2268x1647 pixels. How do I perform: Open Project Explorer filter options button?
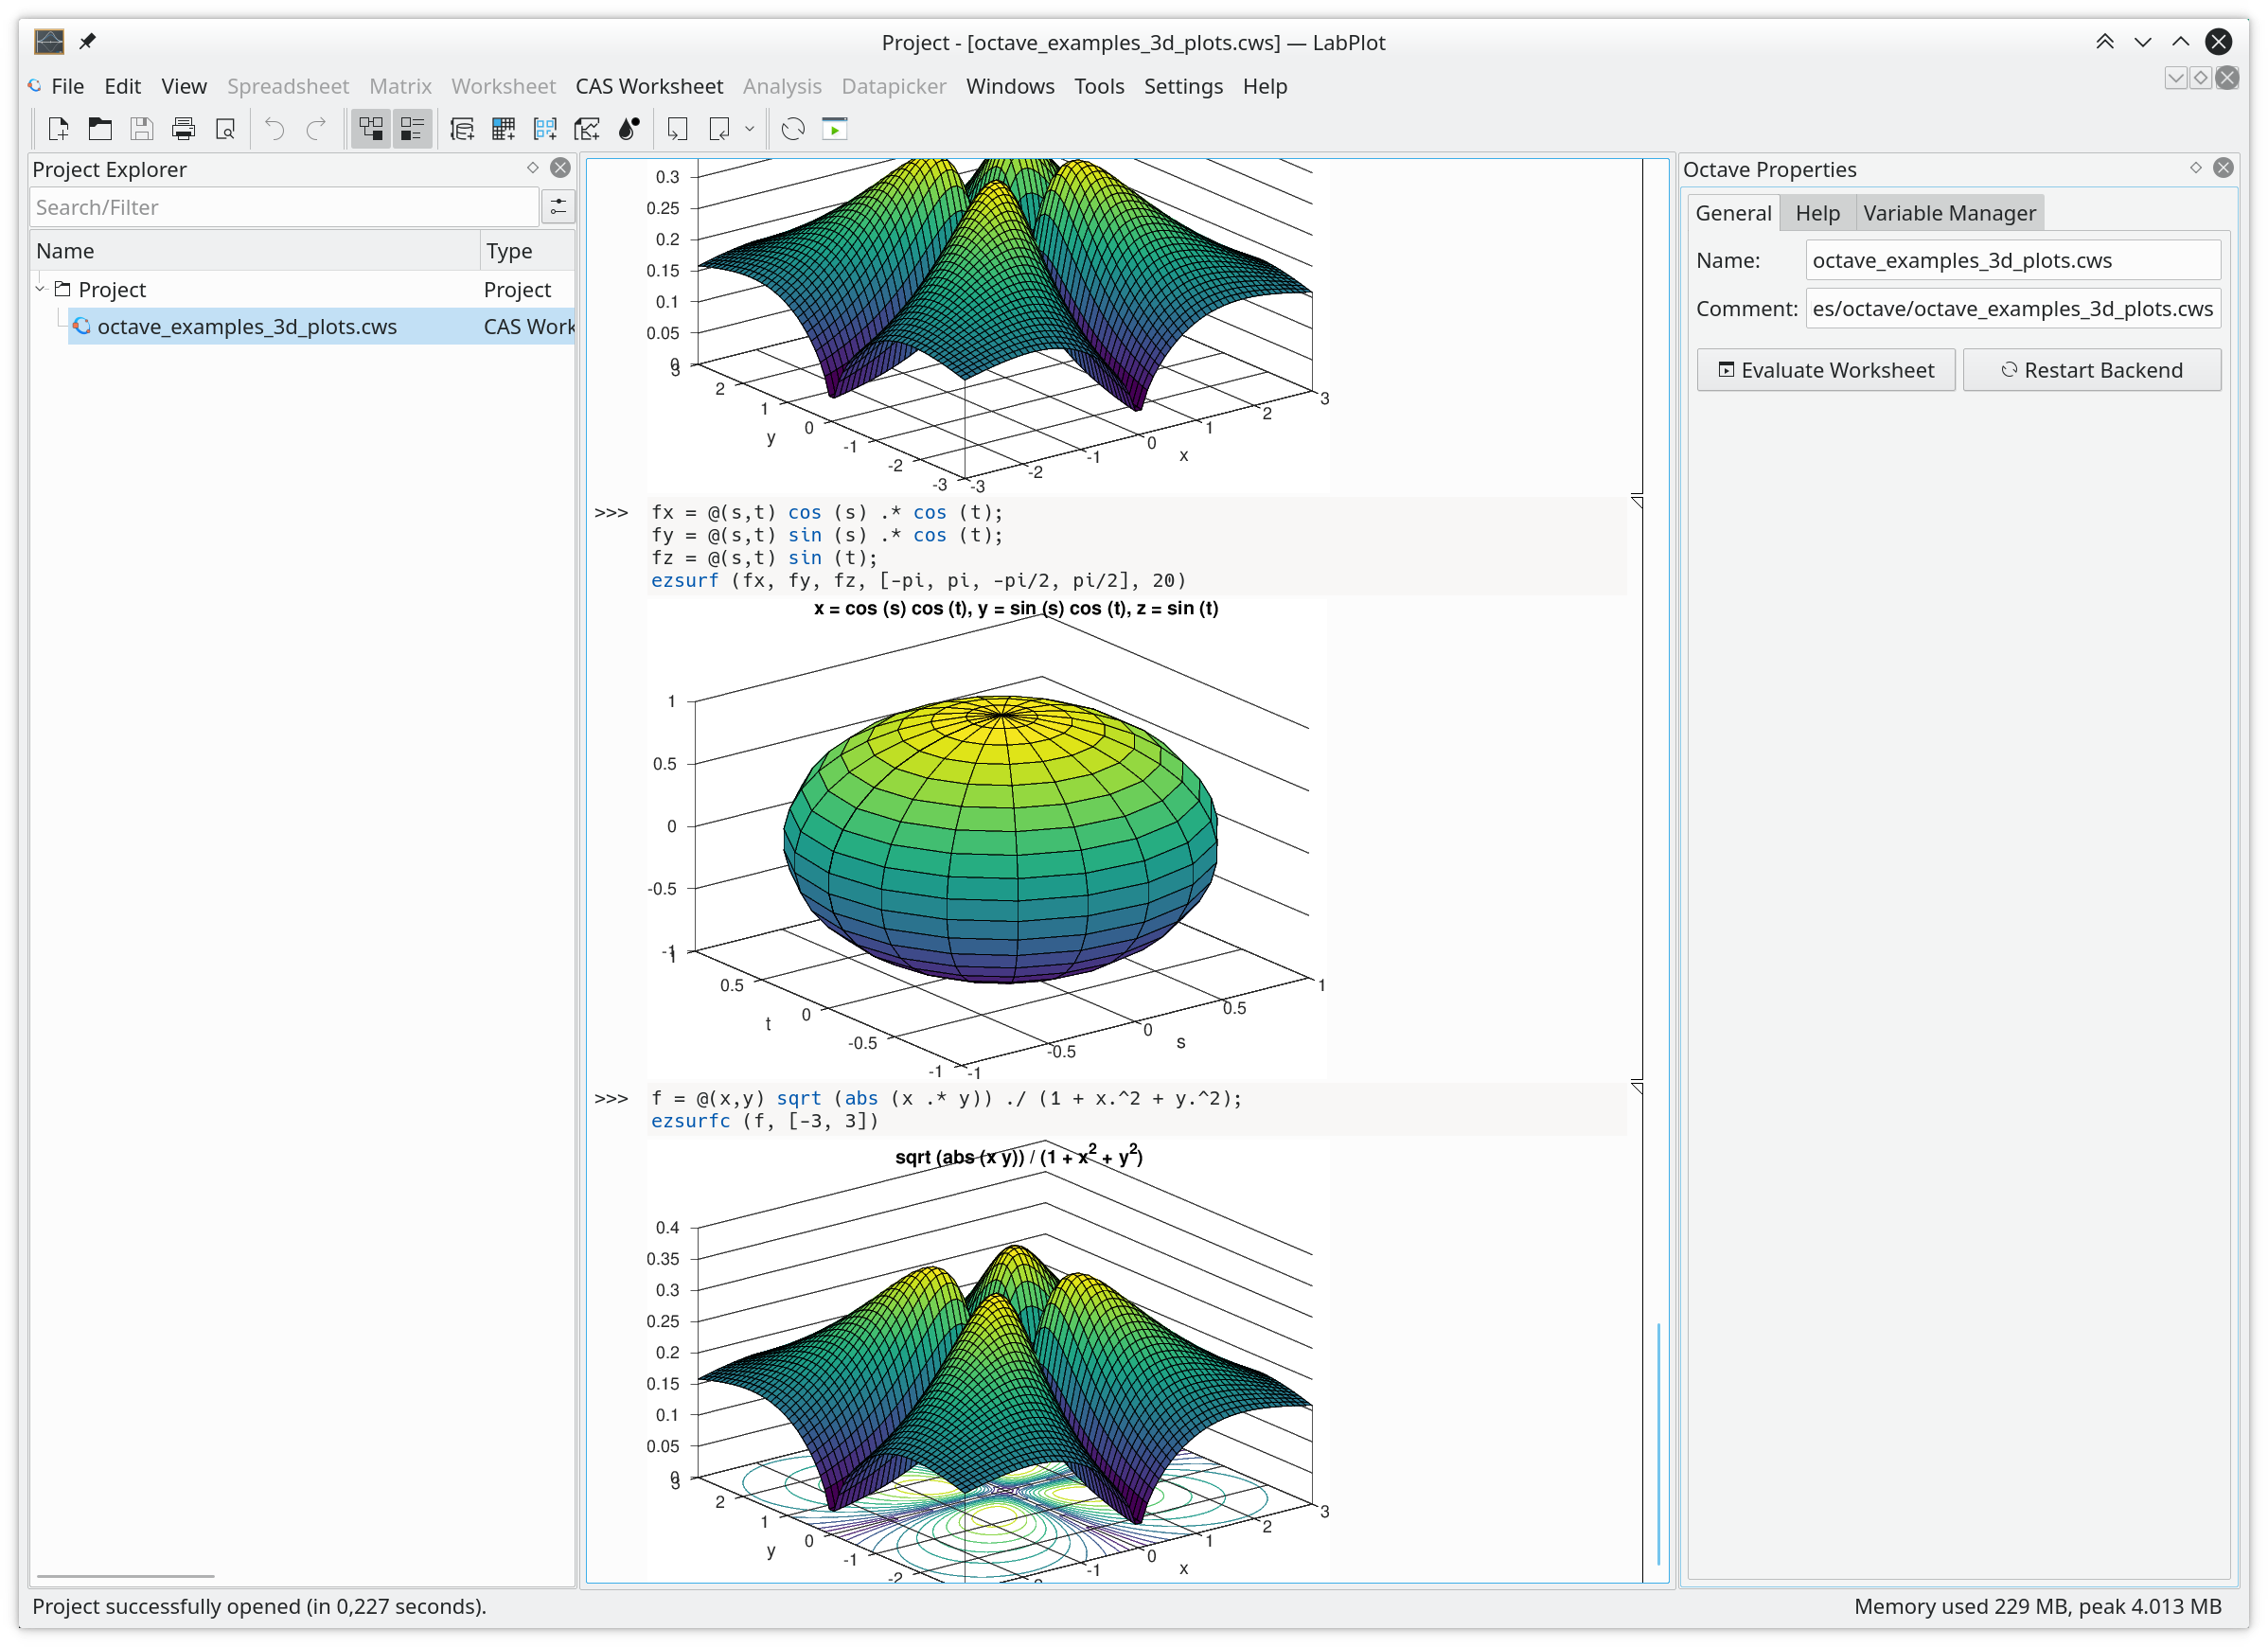point(558,207)
